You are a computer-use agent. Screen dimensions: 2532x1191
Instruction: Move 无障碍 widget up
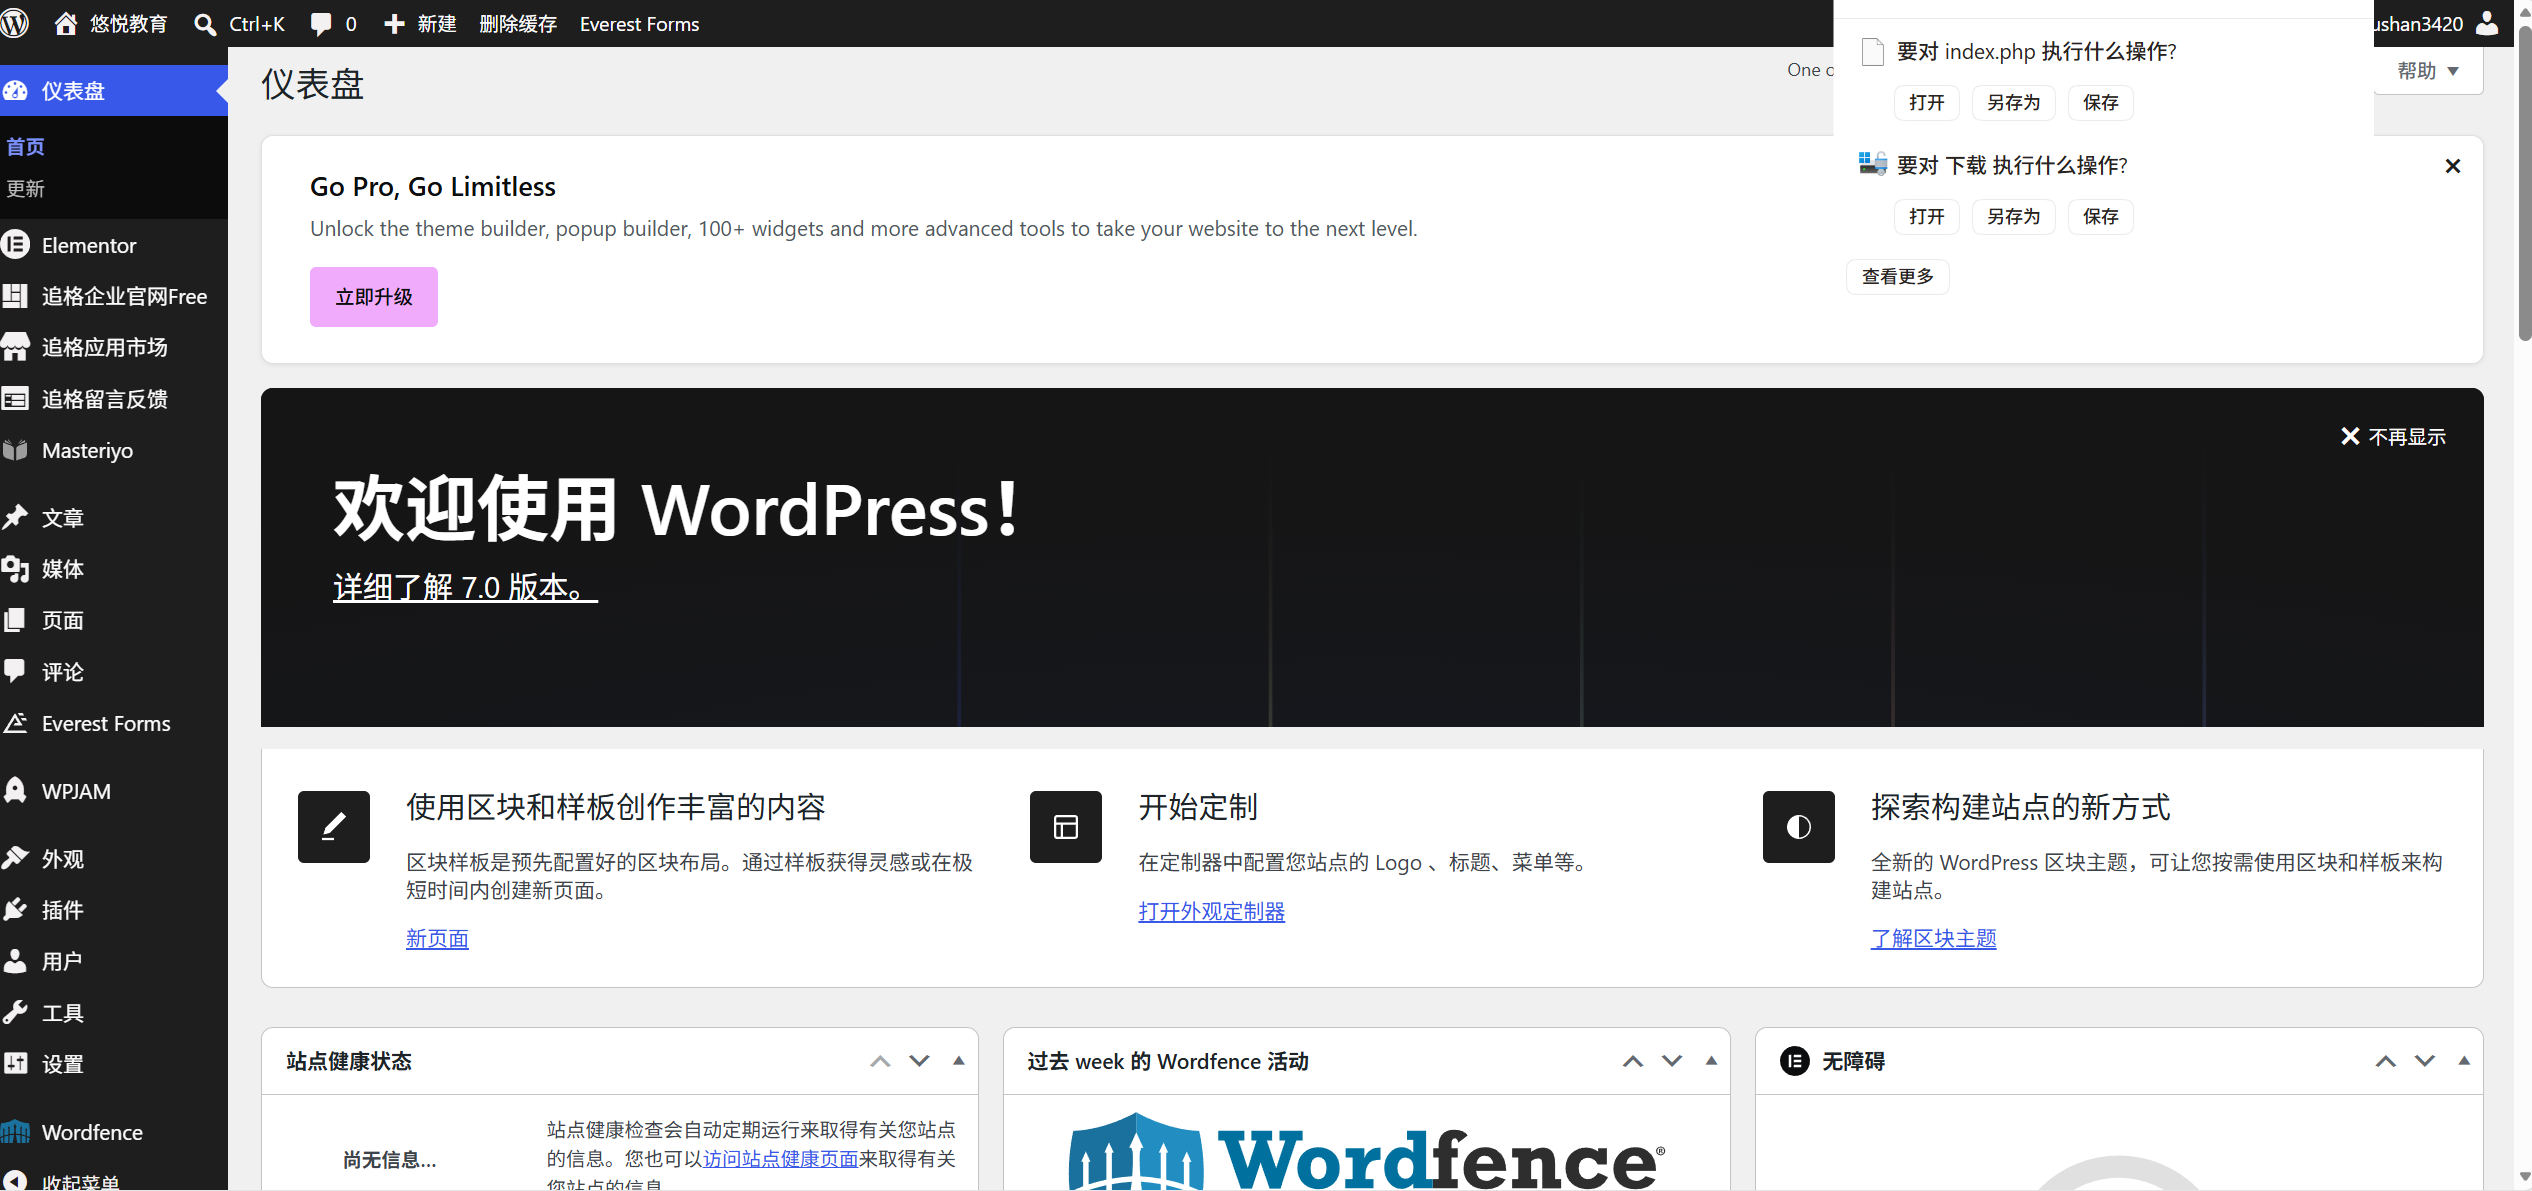pos(2386,1061)
